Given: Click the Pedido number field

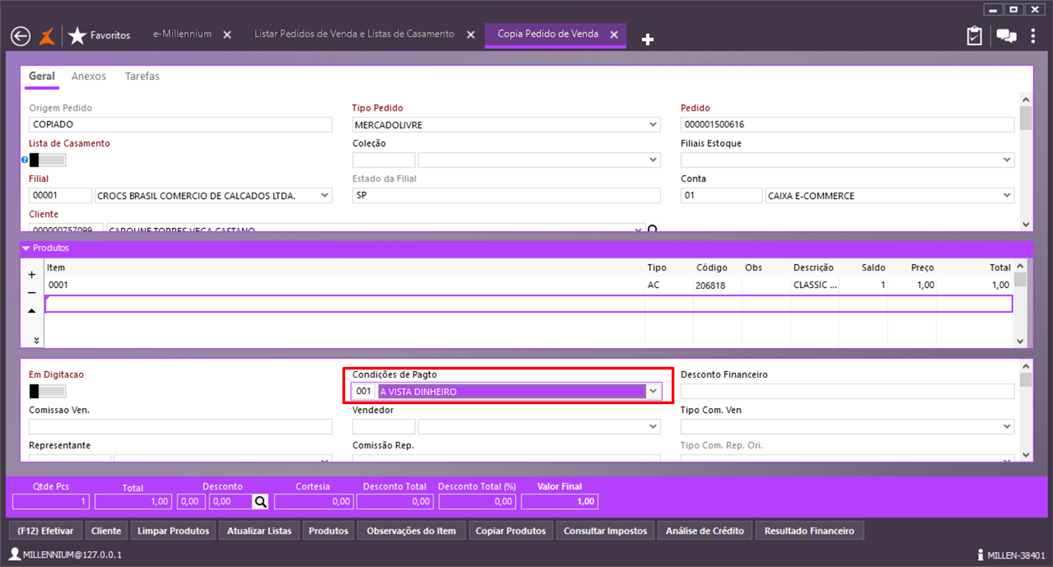Looking at the screenshot, I should click(847, 124).
